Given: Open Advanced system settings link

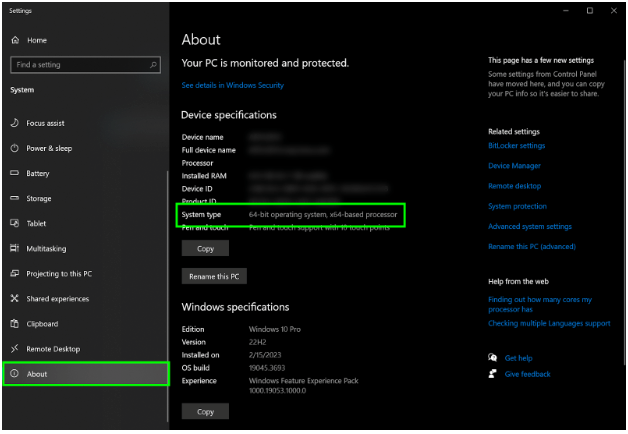Looking at the screenshot, I should pyautogui.click(x=529, y=227).
